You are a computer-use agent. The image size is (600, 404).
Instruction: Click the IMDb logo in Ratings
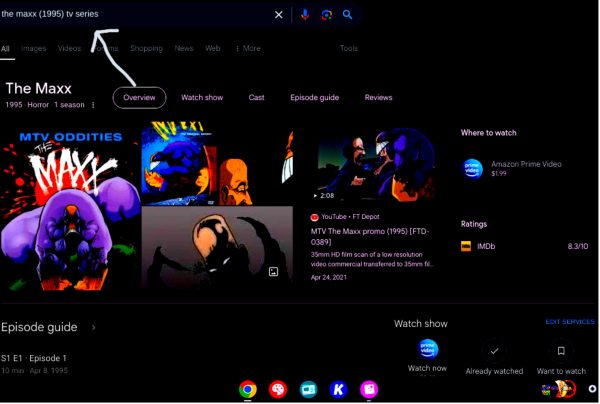466,246
